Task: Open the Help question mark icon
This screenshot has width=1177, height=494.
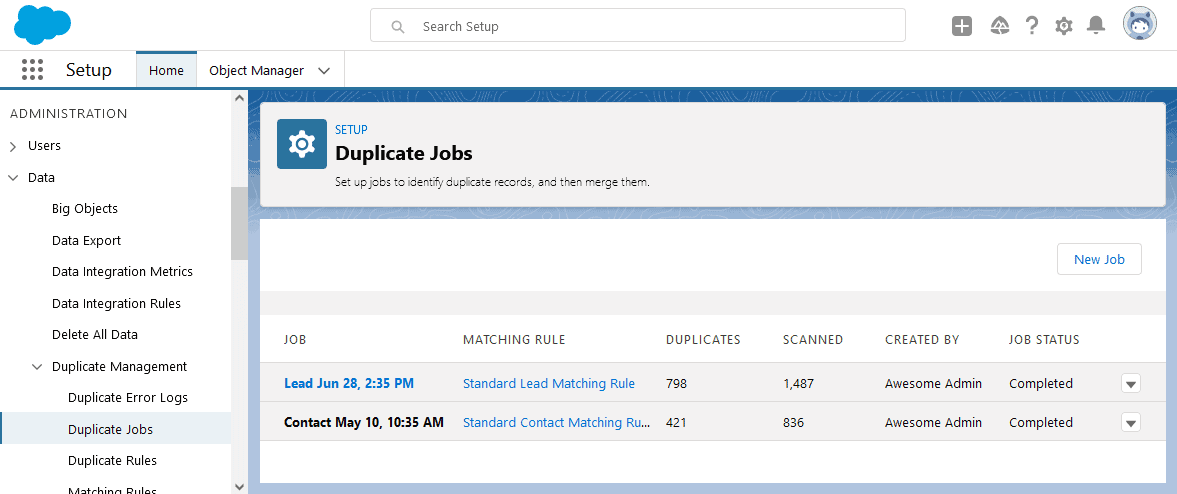Action: pos(1032,26)
